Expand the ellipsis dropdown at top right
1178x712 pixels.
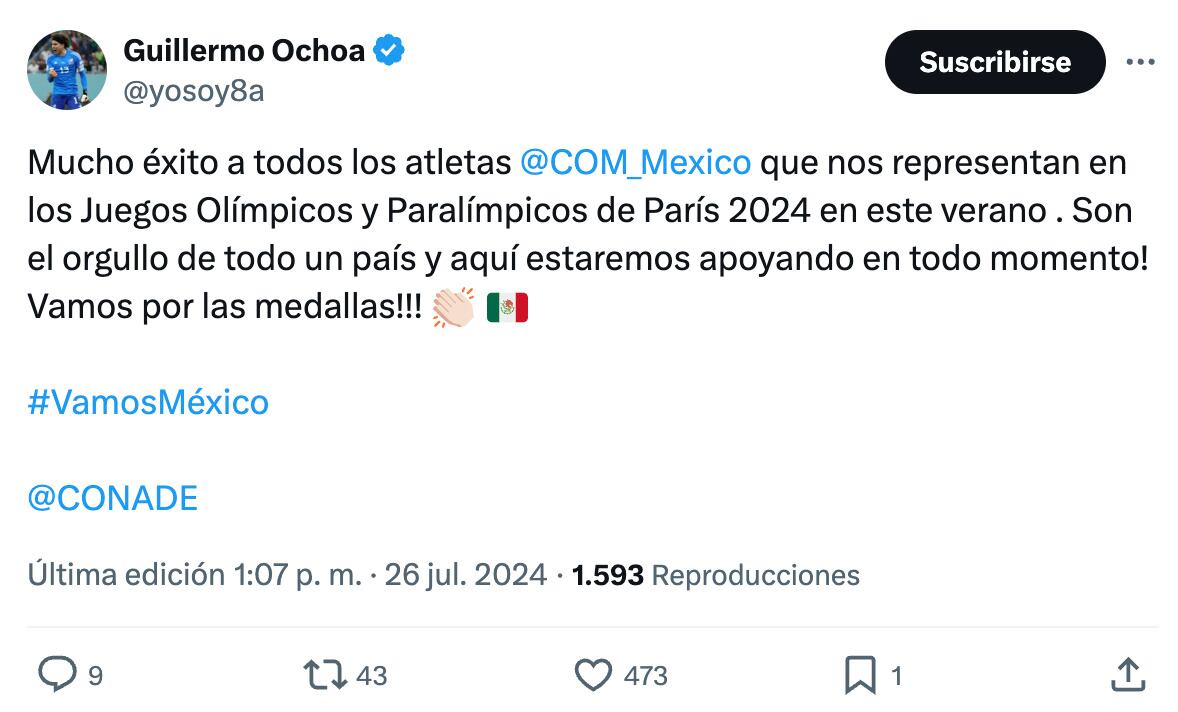point(1141,62)
